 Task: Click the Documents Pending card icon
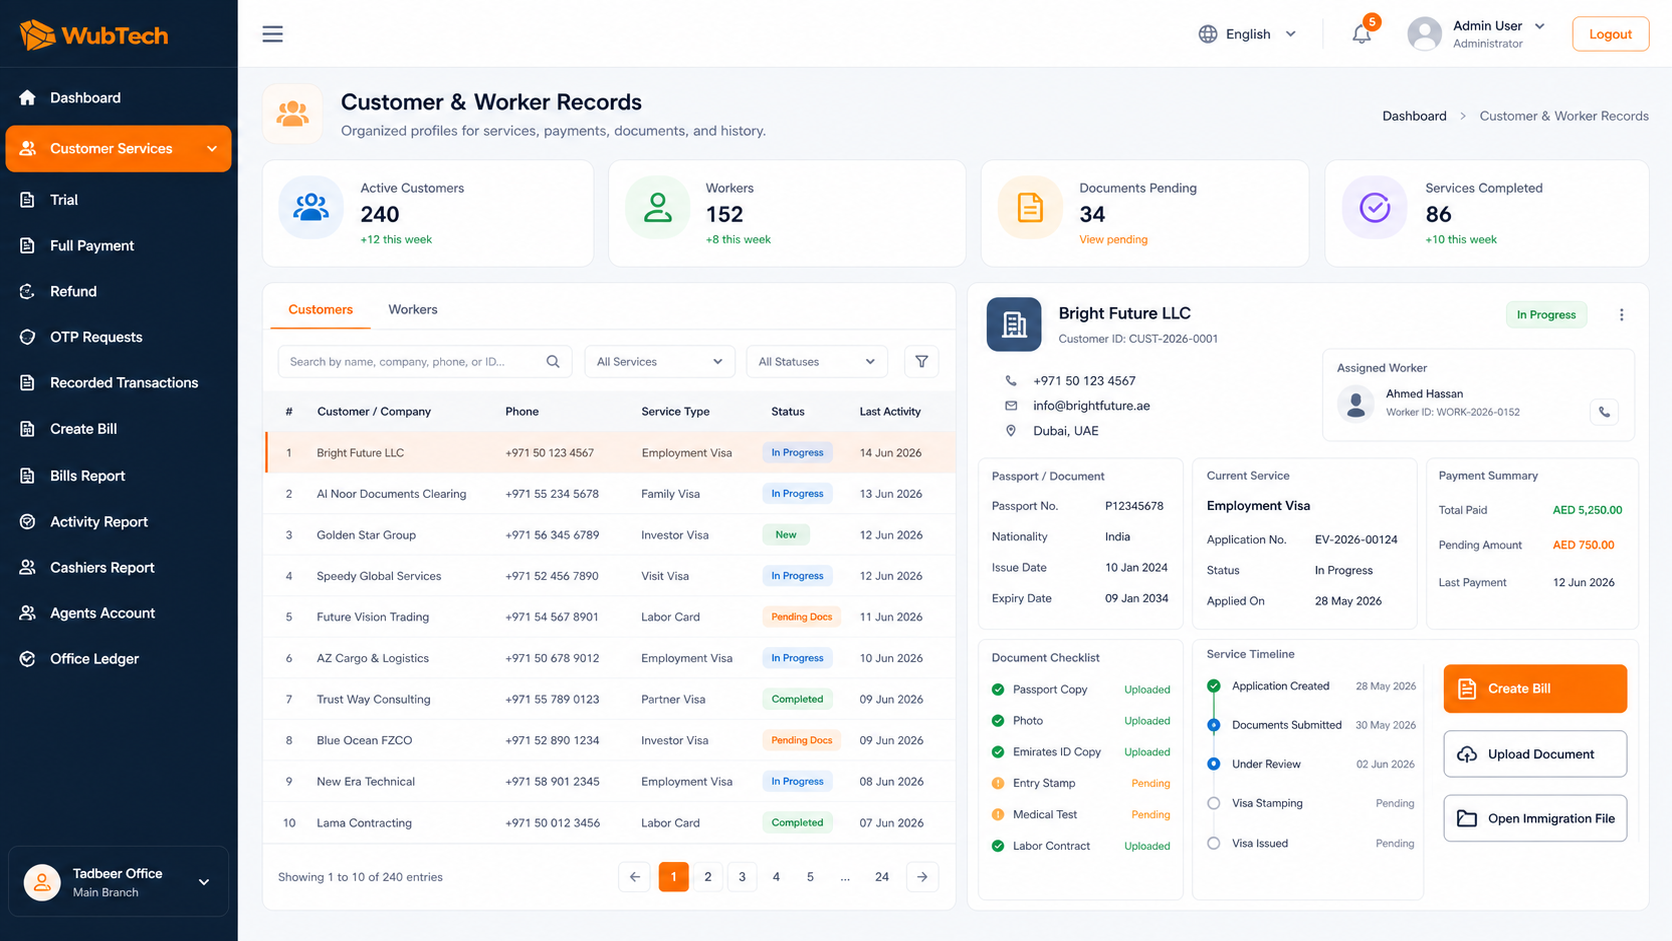coord(1030,207)
